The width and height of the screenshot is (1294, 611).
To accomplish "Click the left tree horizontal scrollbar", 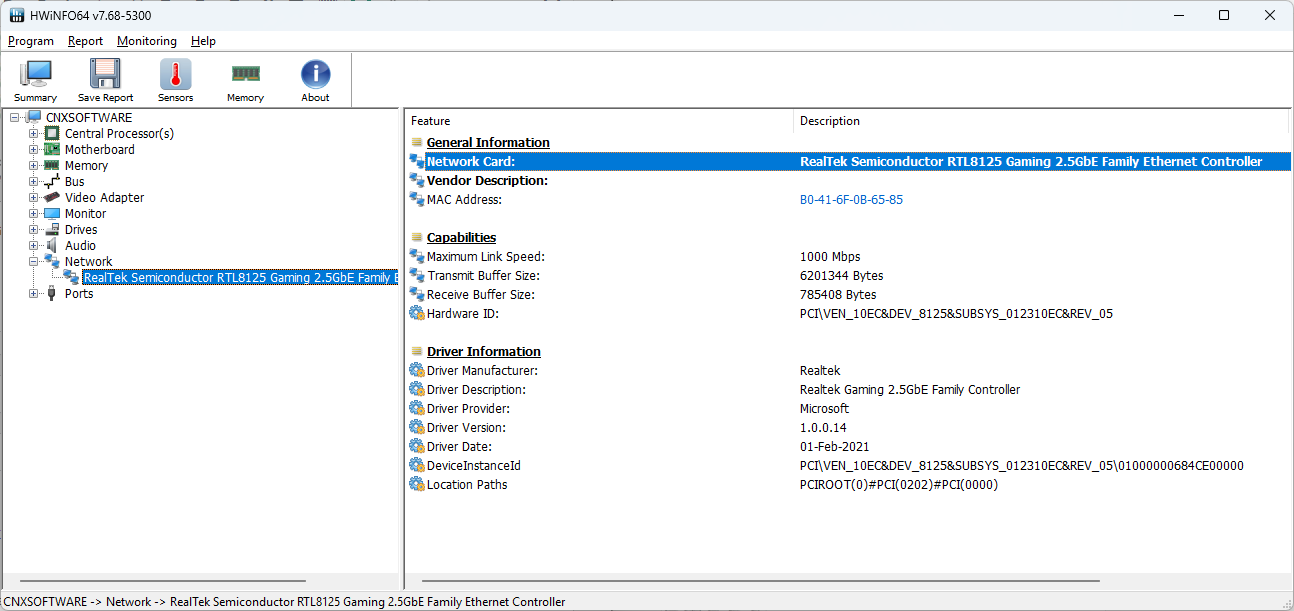I will 162,581.
